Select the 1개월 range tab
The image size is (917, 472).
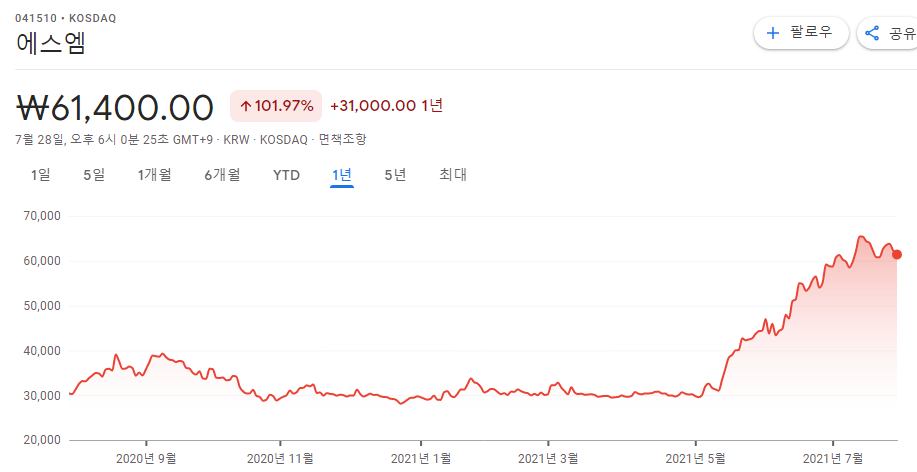pyautogui.click(x=154, y=175)
